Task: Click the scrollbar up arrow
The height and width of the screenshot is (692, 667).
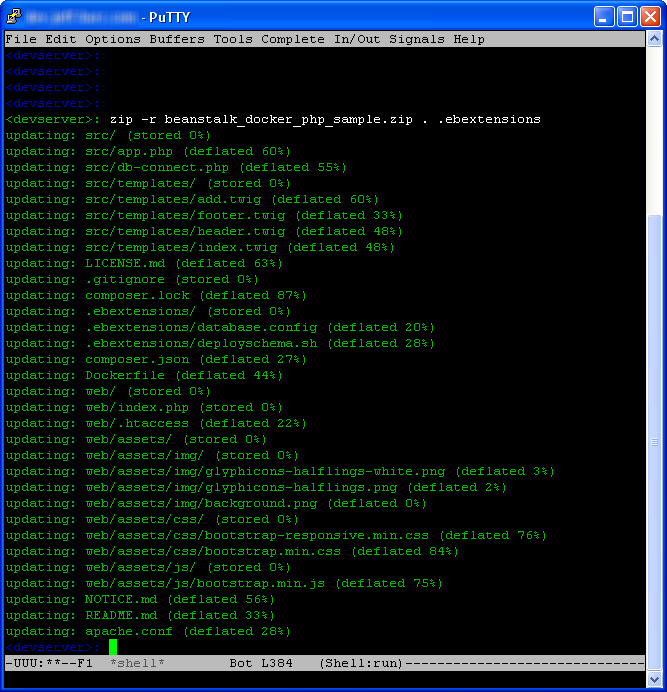Action: (x=654, y=39)
